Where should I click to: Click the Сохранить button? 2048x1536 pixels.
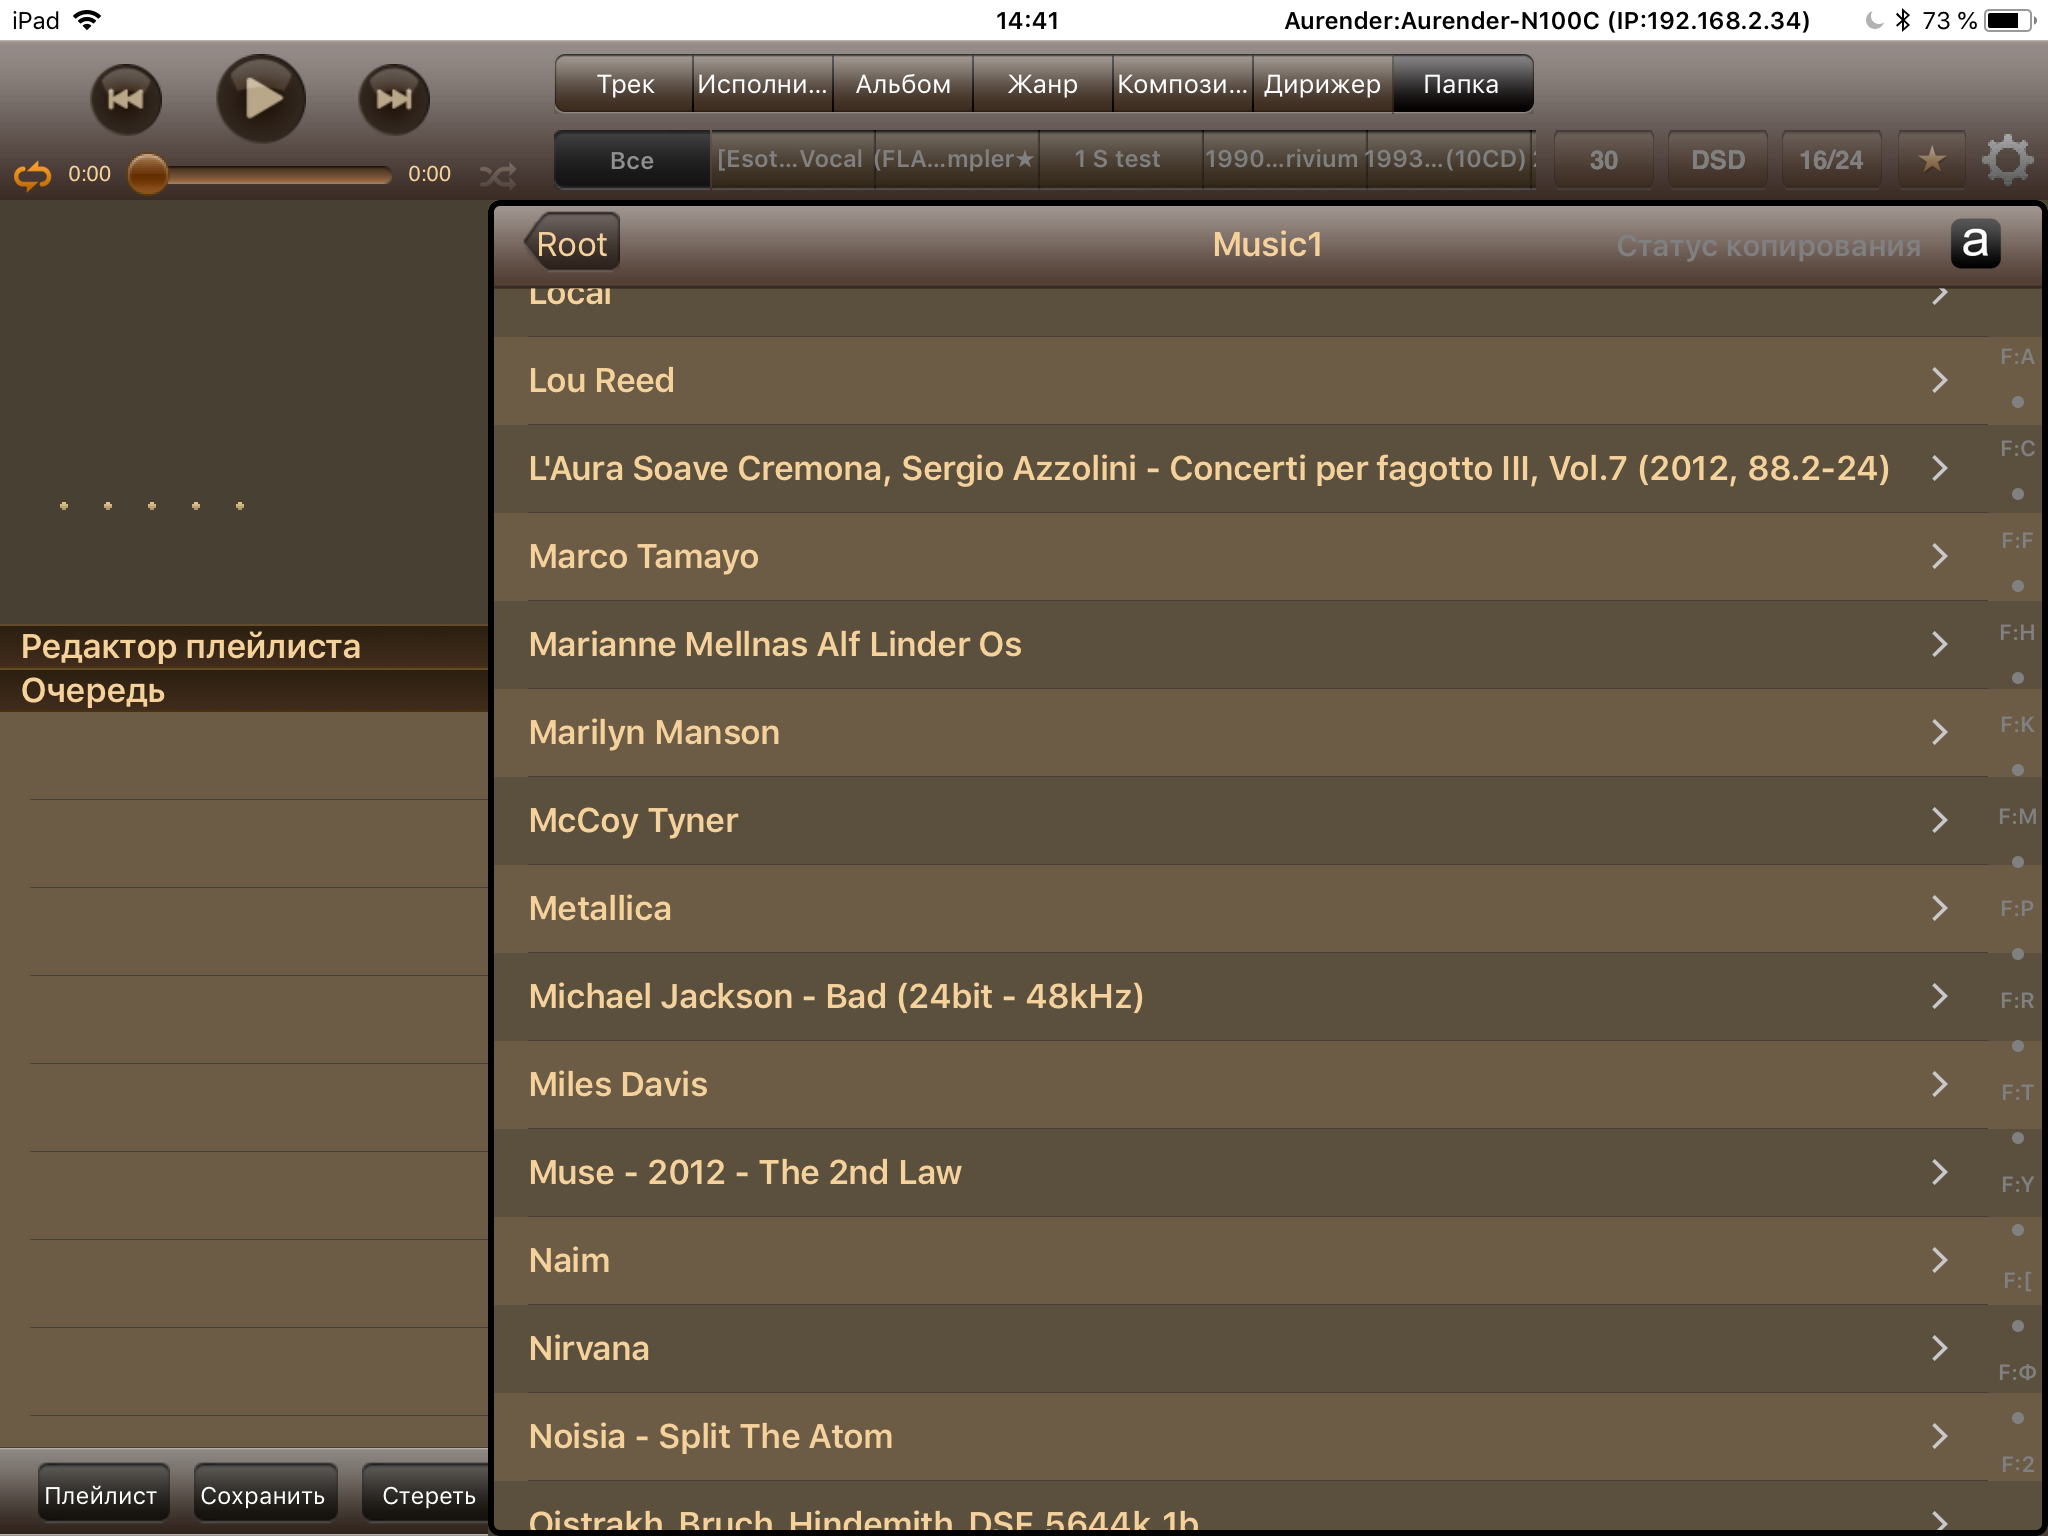(x=263, y=1495)
